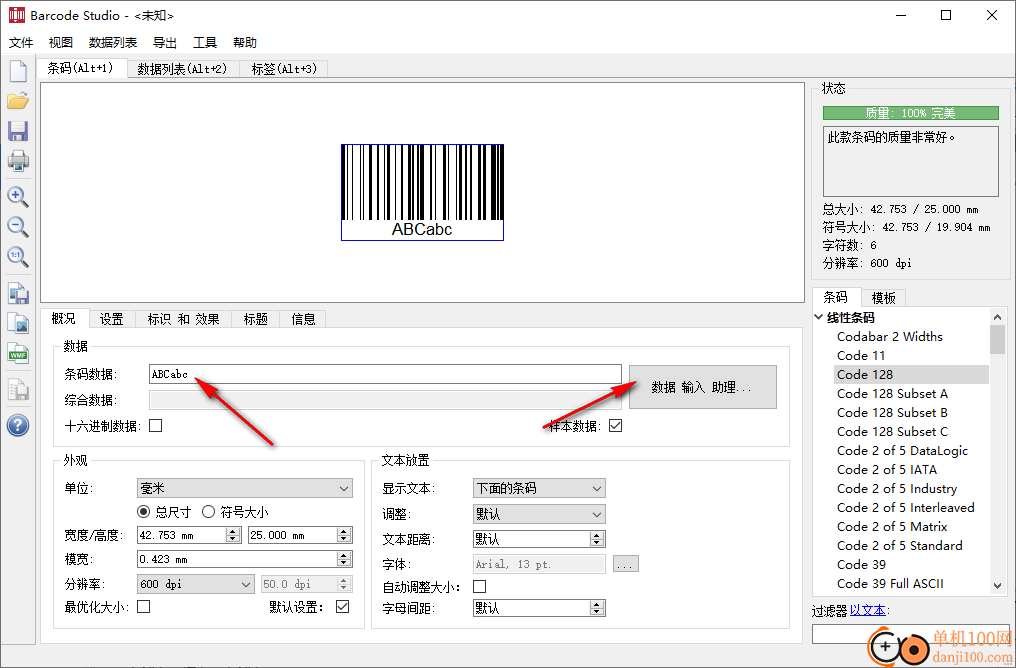Screen dimensions: 1016x668
Task: Open the 分辨率 dropdown showing 600 dpi
Action: coord(196,584)
